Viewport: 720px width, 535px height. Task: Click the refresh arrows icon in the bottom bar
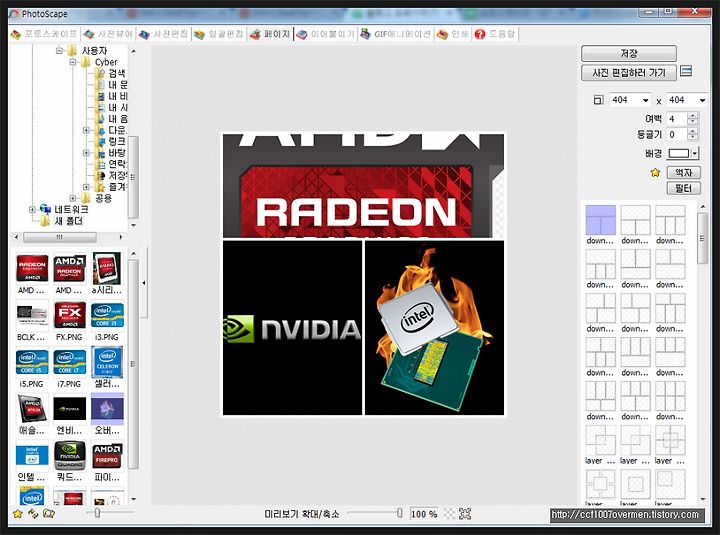[x=33, y=513]
